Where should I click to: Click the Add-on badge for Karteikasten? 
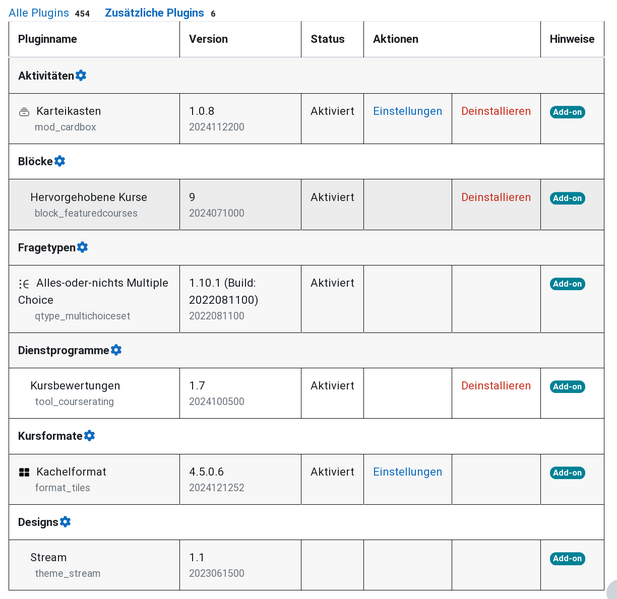click(x=567, y=112)
